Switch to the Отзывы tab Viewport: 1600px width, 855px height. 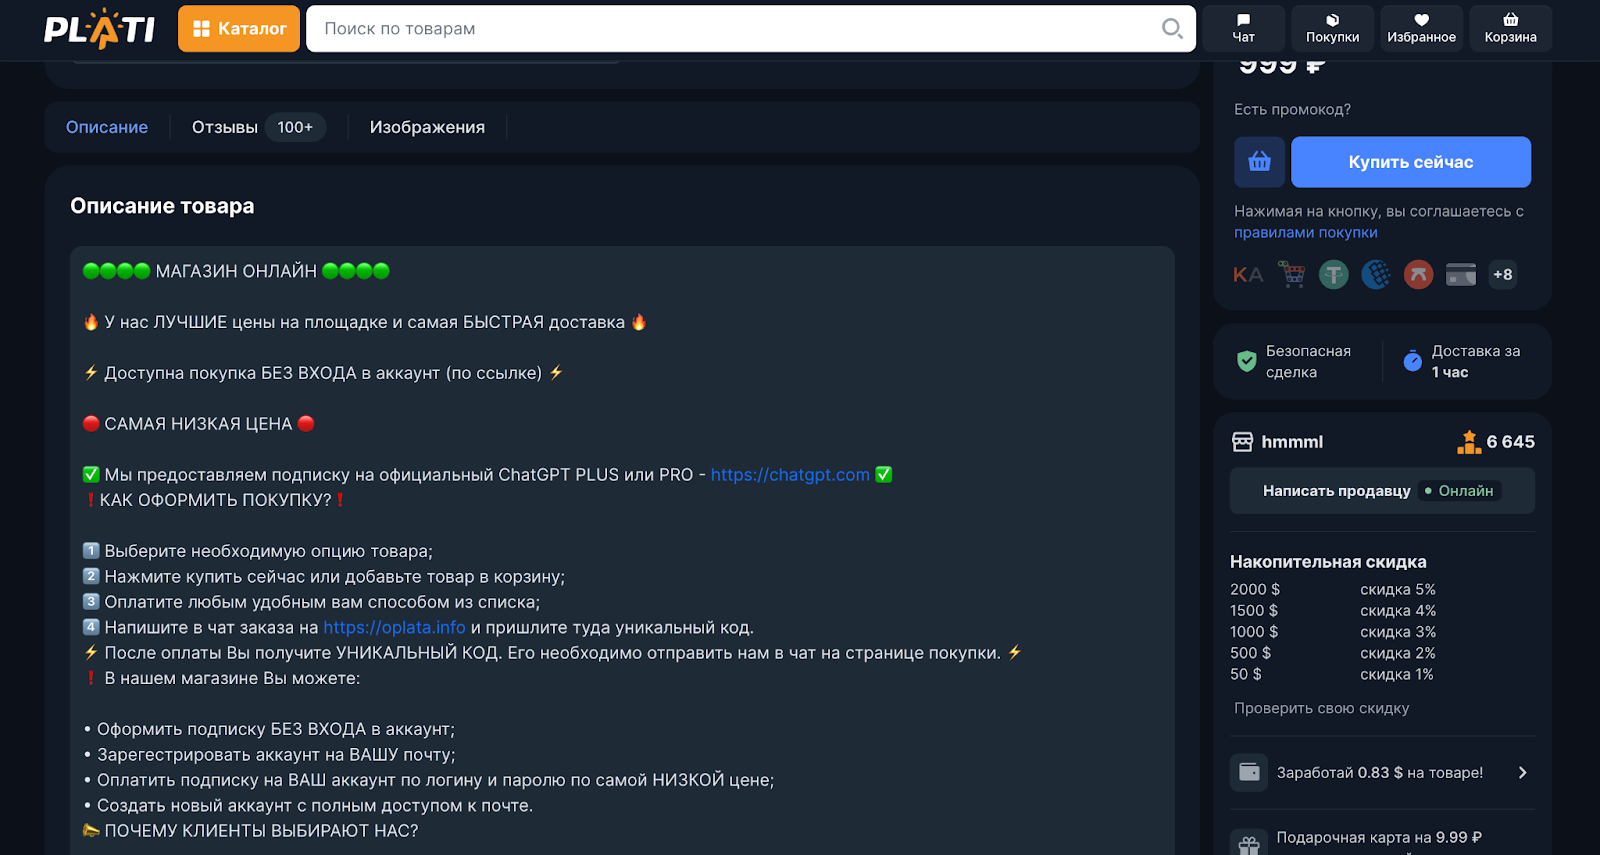tap(225, 127)
